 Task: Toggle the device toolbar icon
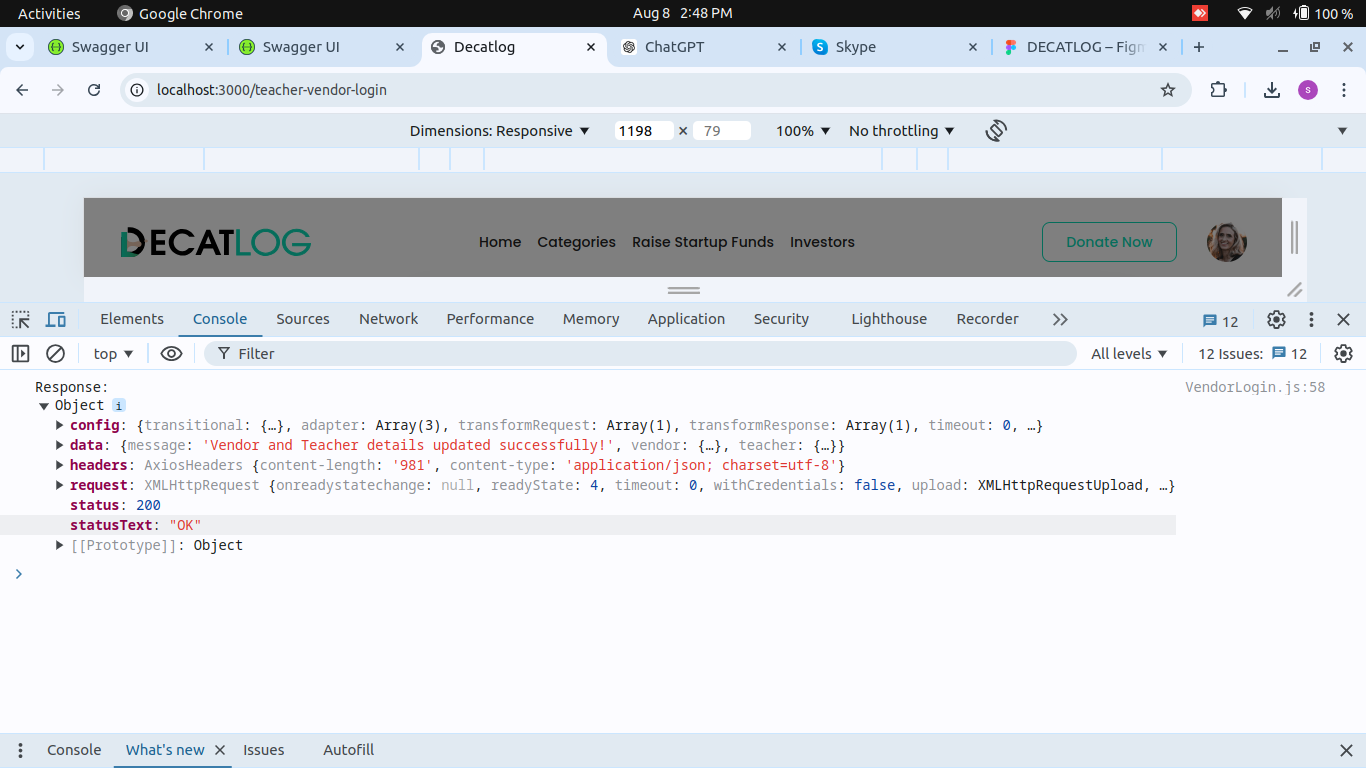(56, 320)
